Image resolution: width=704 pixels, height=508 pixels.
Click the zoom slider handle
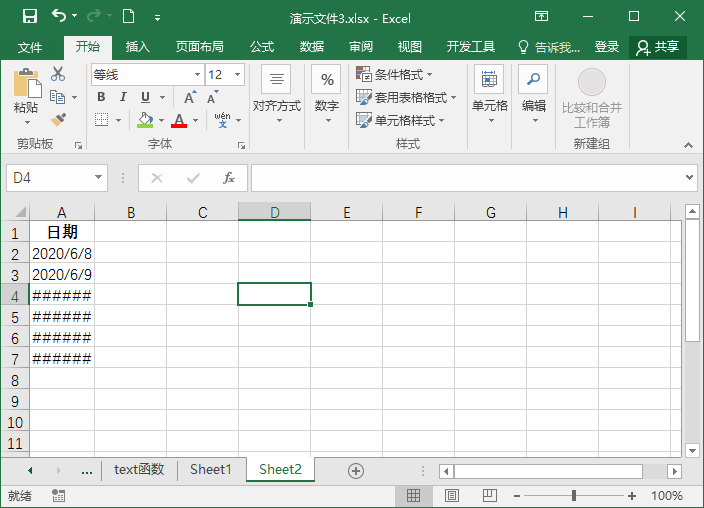574,496
